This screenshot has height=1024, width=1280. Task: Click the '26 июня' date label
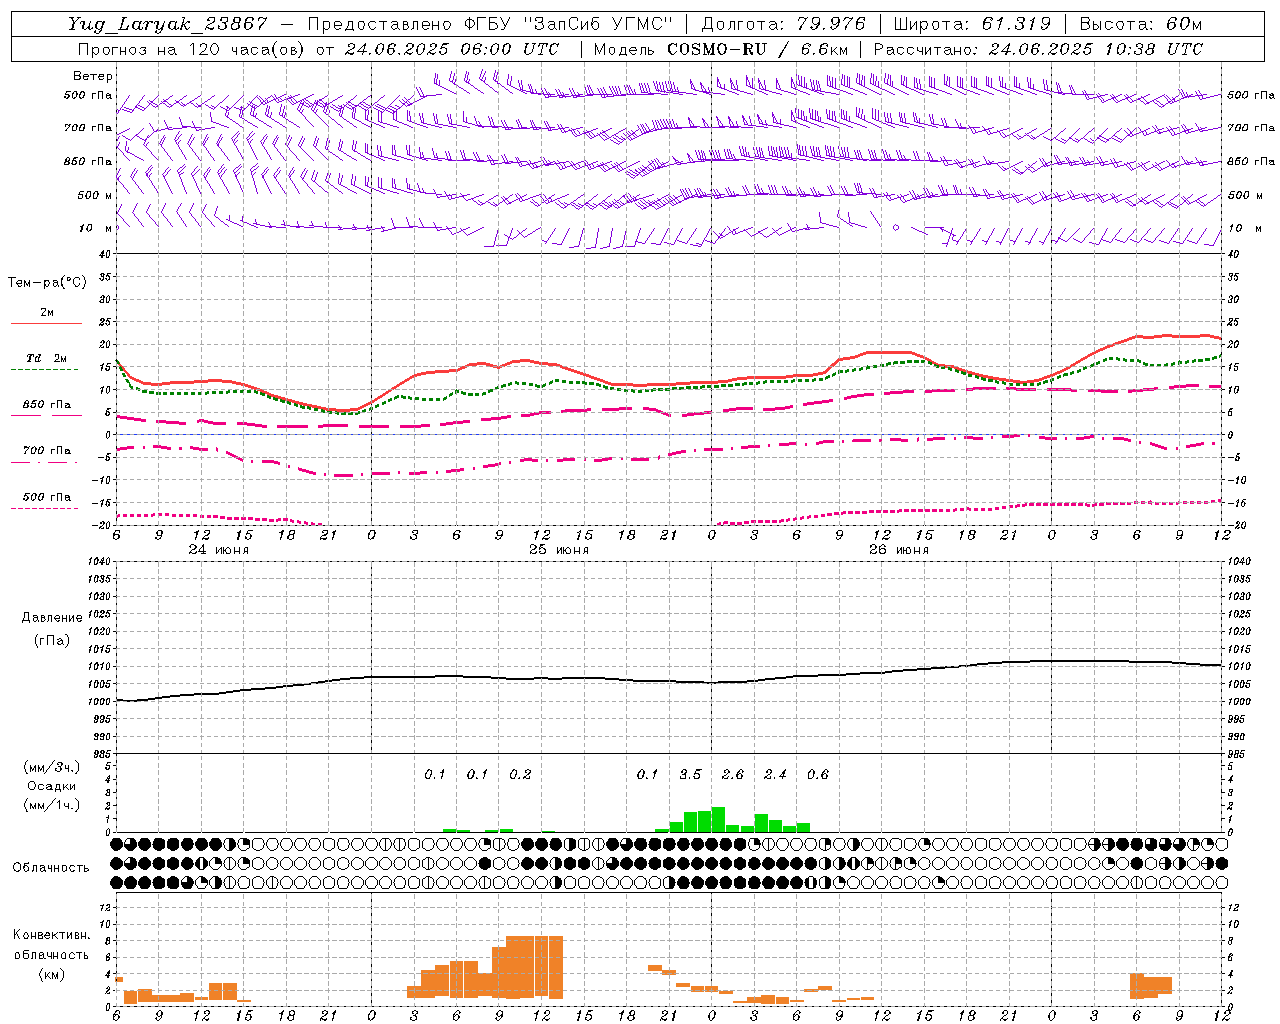tap(898, 550)
